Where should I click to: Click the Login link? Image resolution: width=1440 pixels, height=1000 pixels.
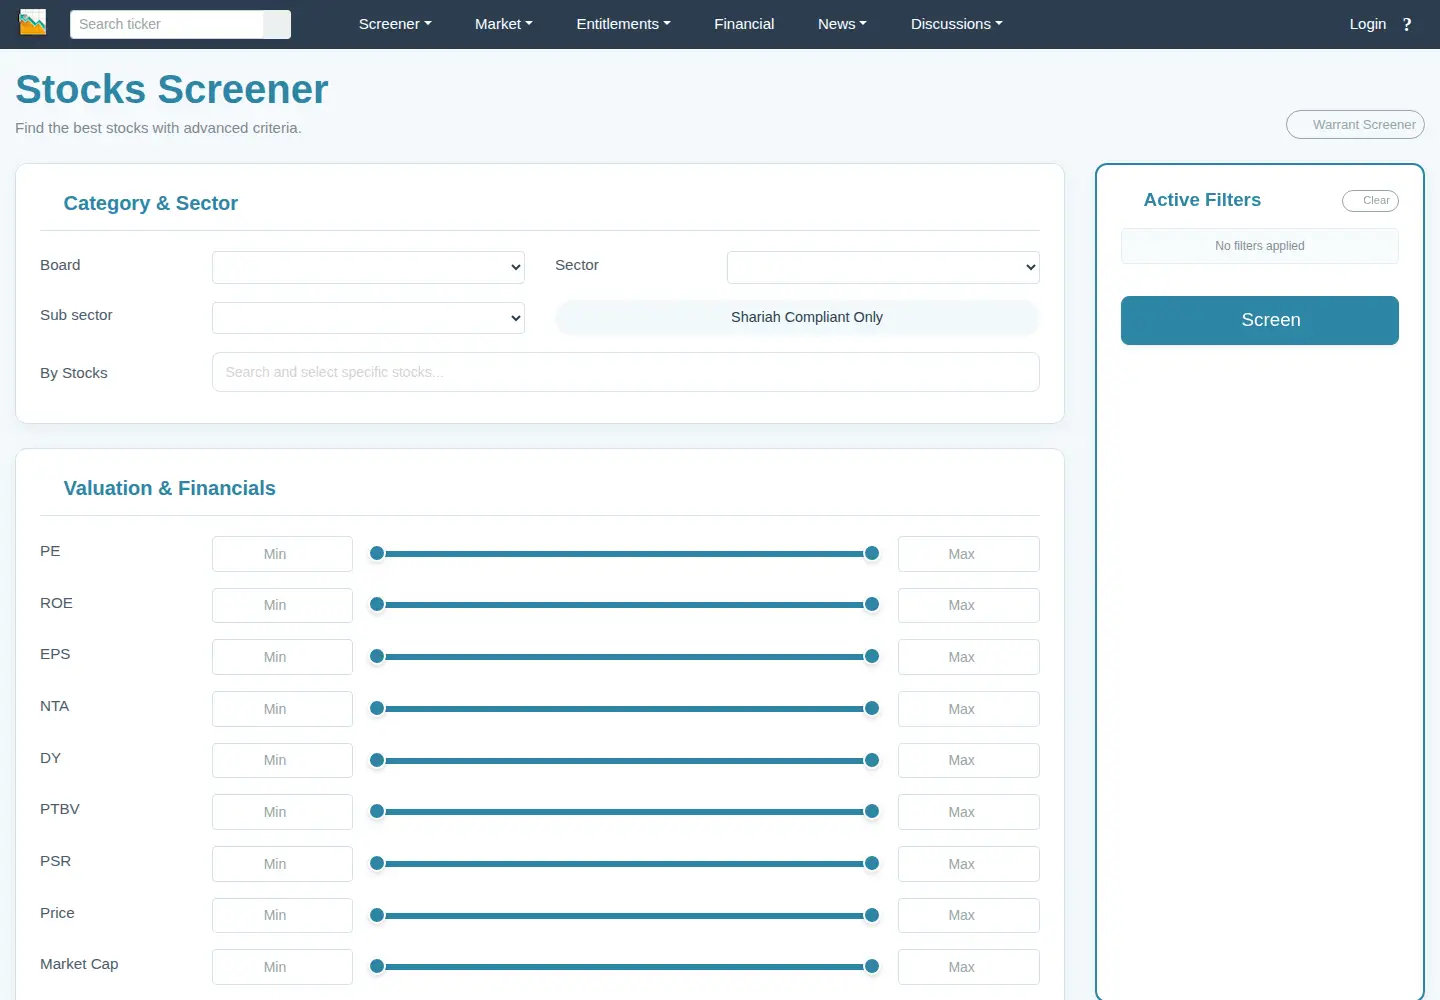tap(1367, 24)
